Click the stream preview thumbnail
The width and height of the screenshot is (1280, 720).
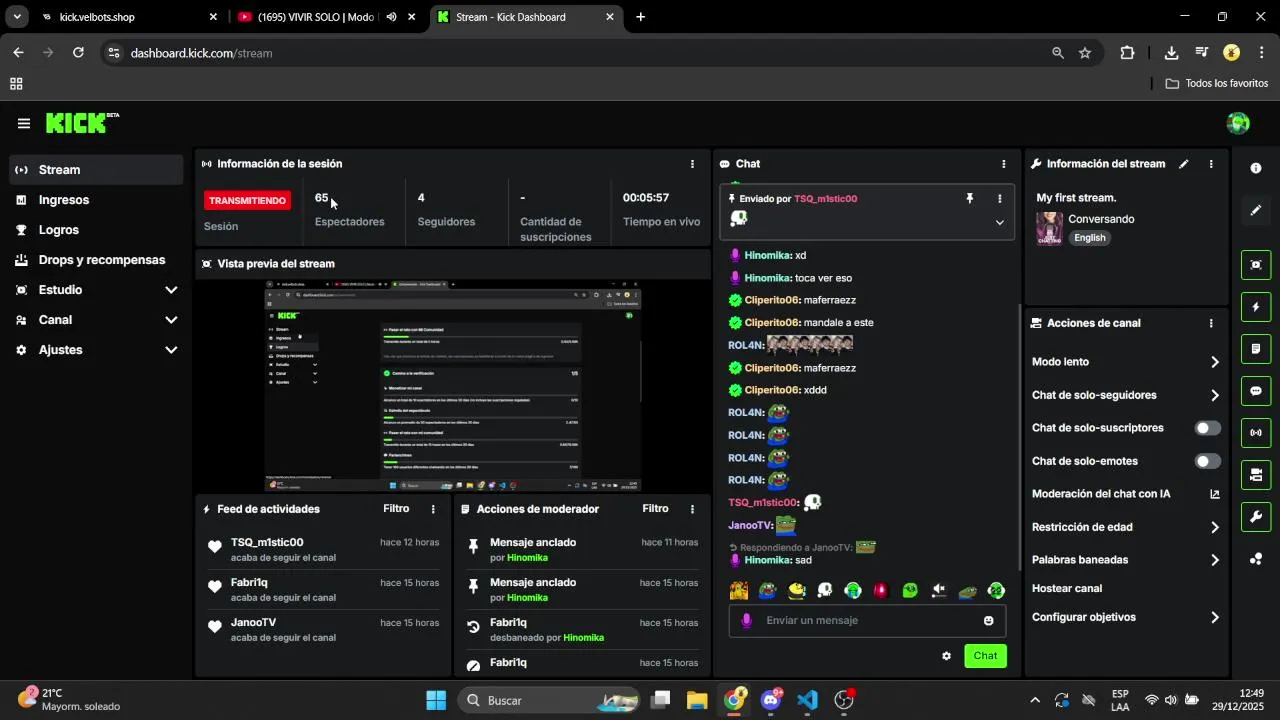tap(453, 386)
